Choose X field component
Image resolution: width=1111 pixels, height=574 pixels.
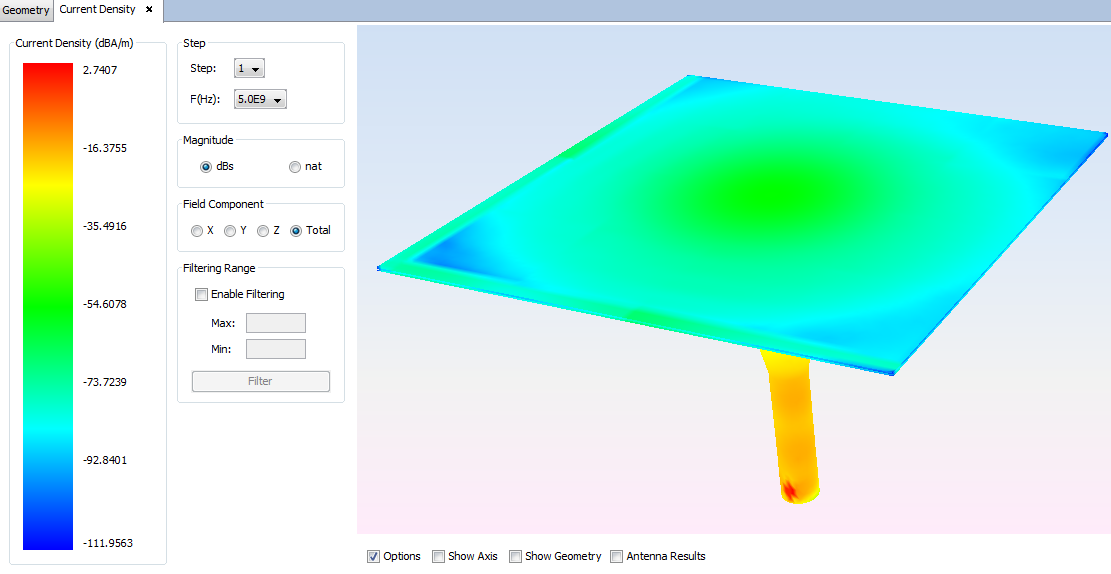coord(197,231)
